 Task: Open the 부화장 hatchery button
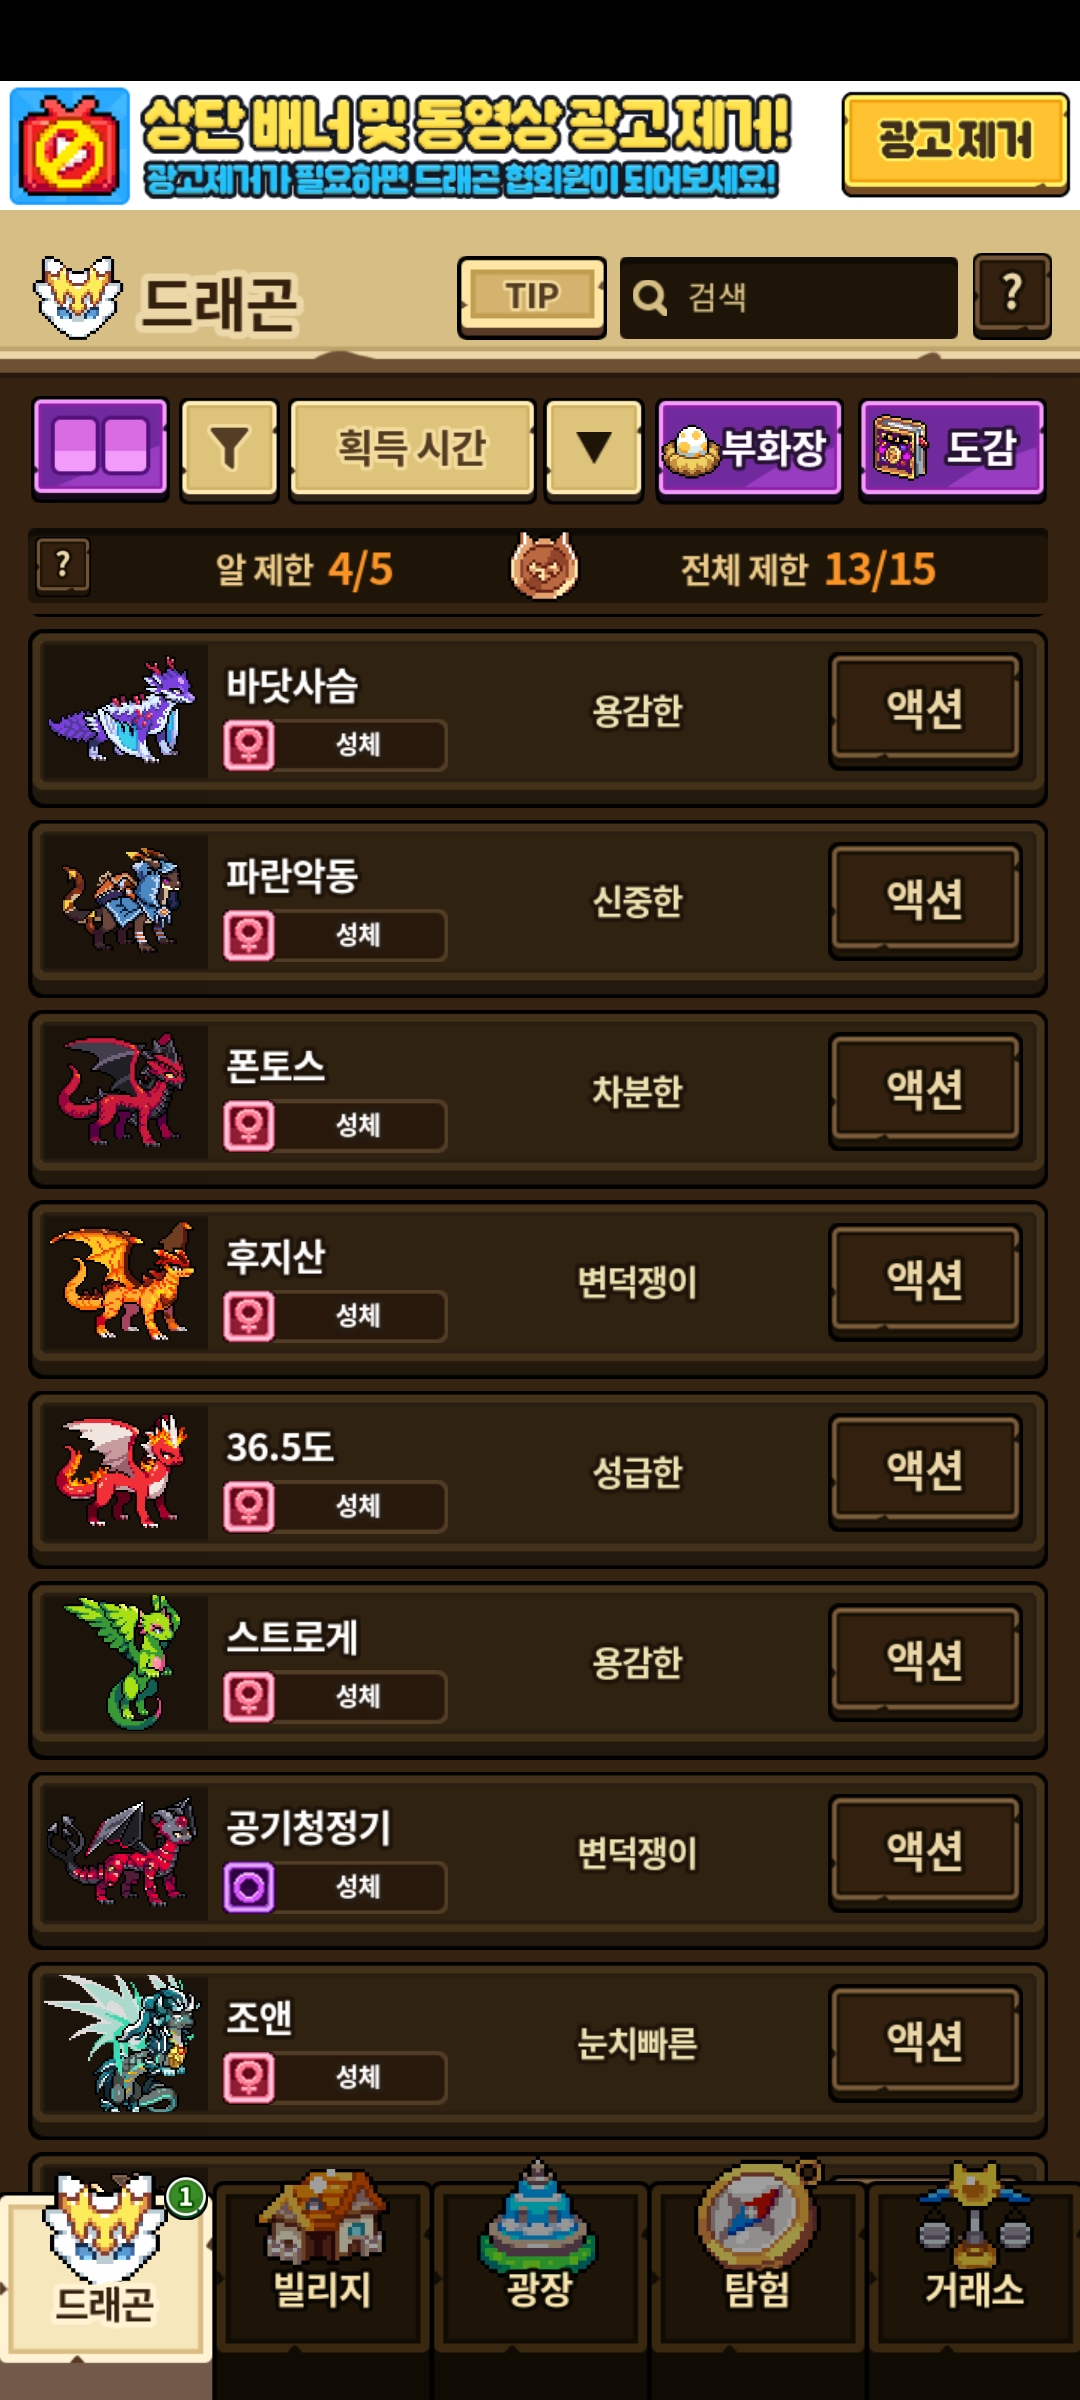point(750,447)
